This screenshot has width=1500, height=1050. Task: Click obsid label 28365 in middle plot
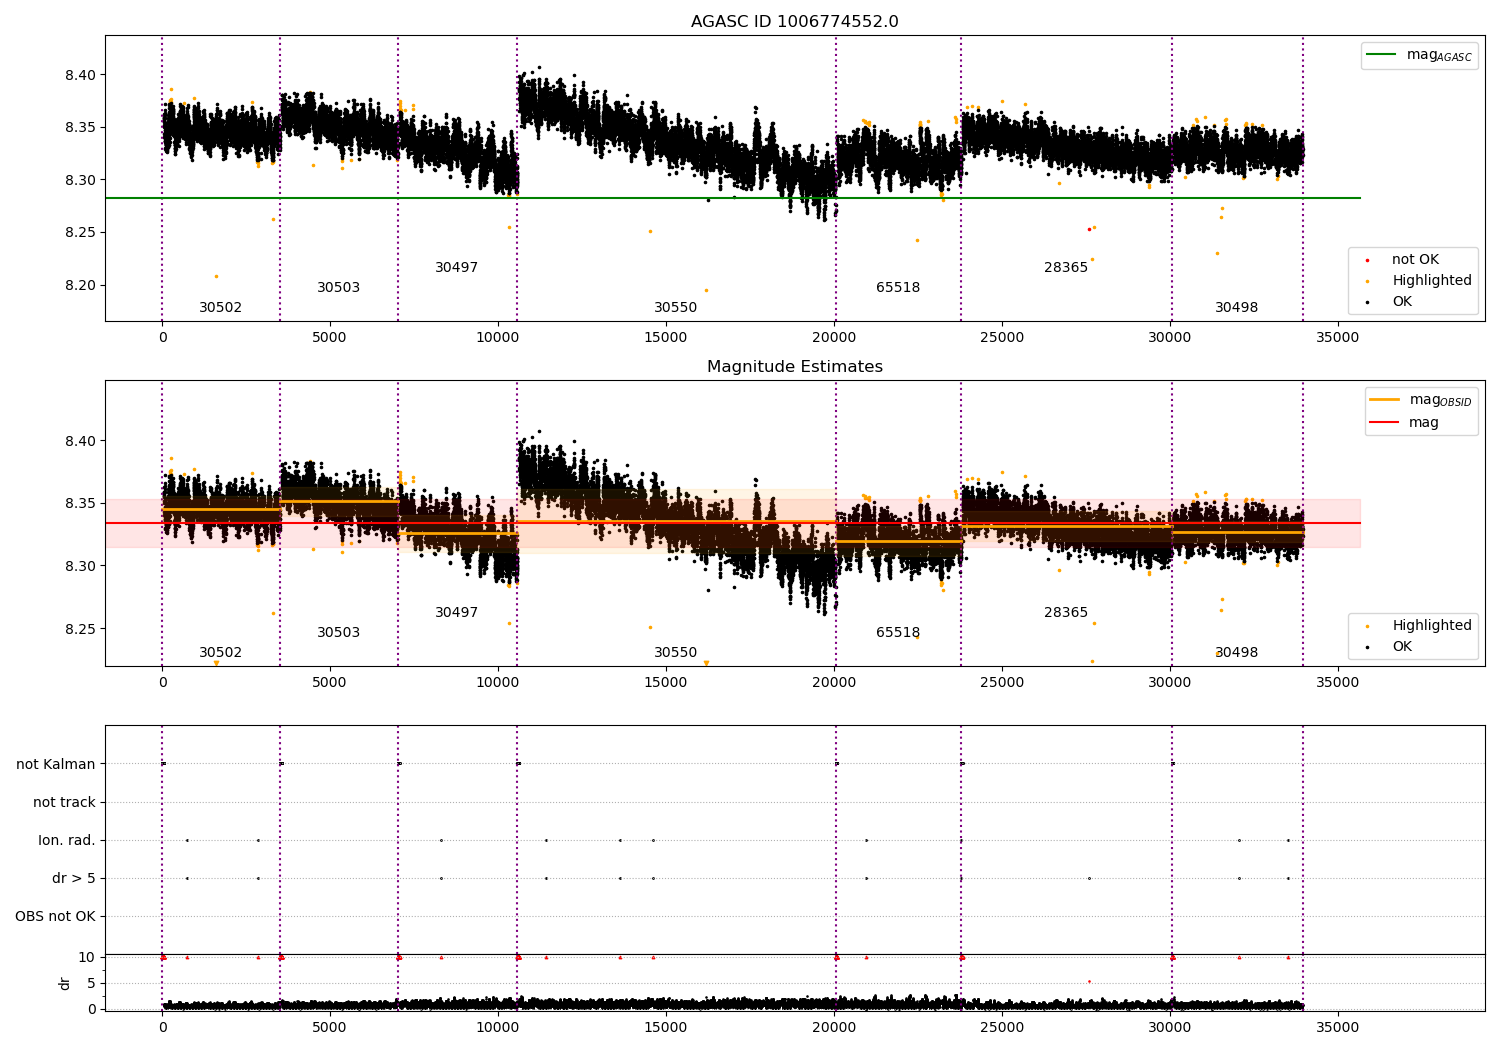click(1065, 613)
